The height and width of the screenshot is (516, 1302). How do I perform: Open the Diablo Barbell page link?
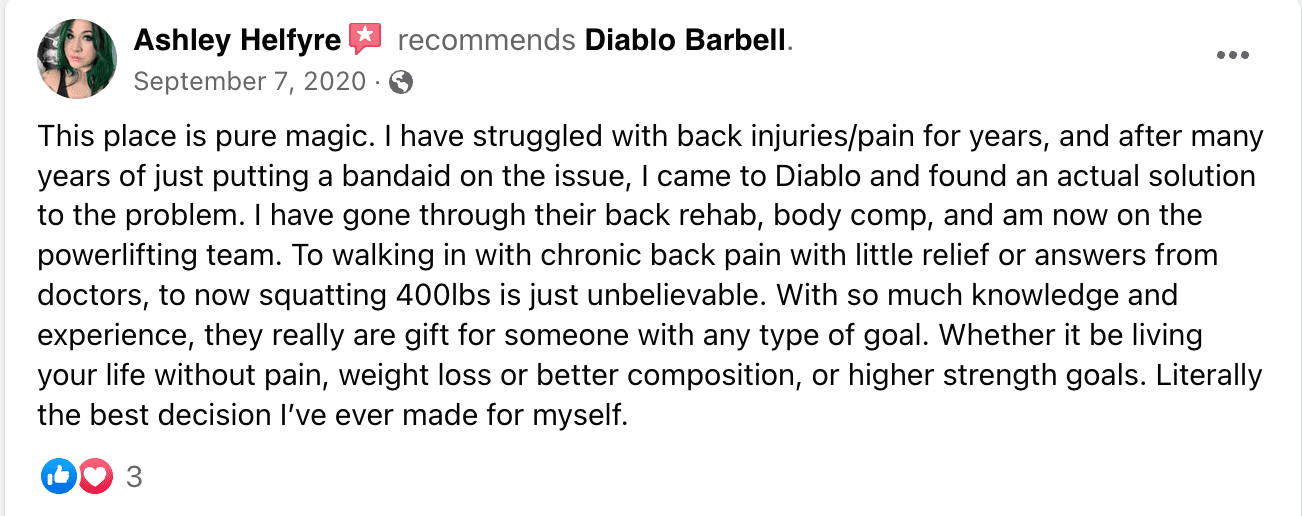(x=686, y=40)
